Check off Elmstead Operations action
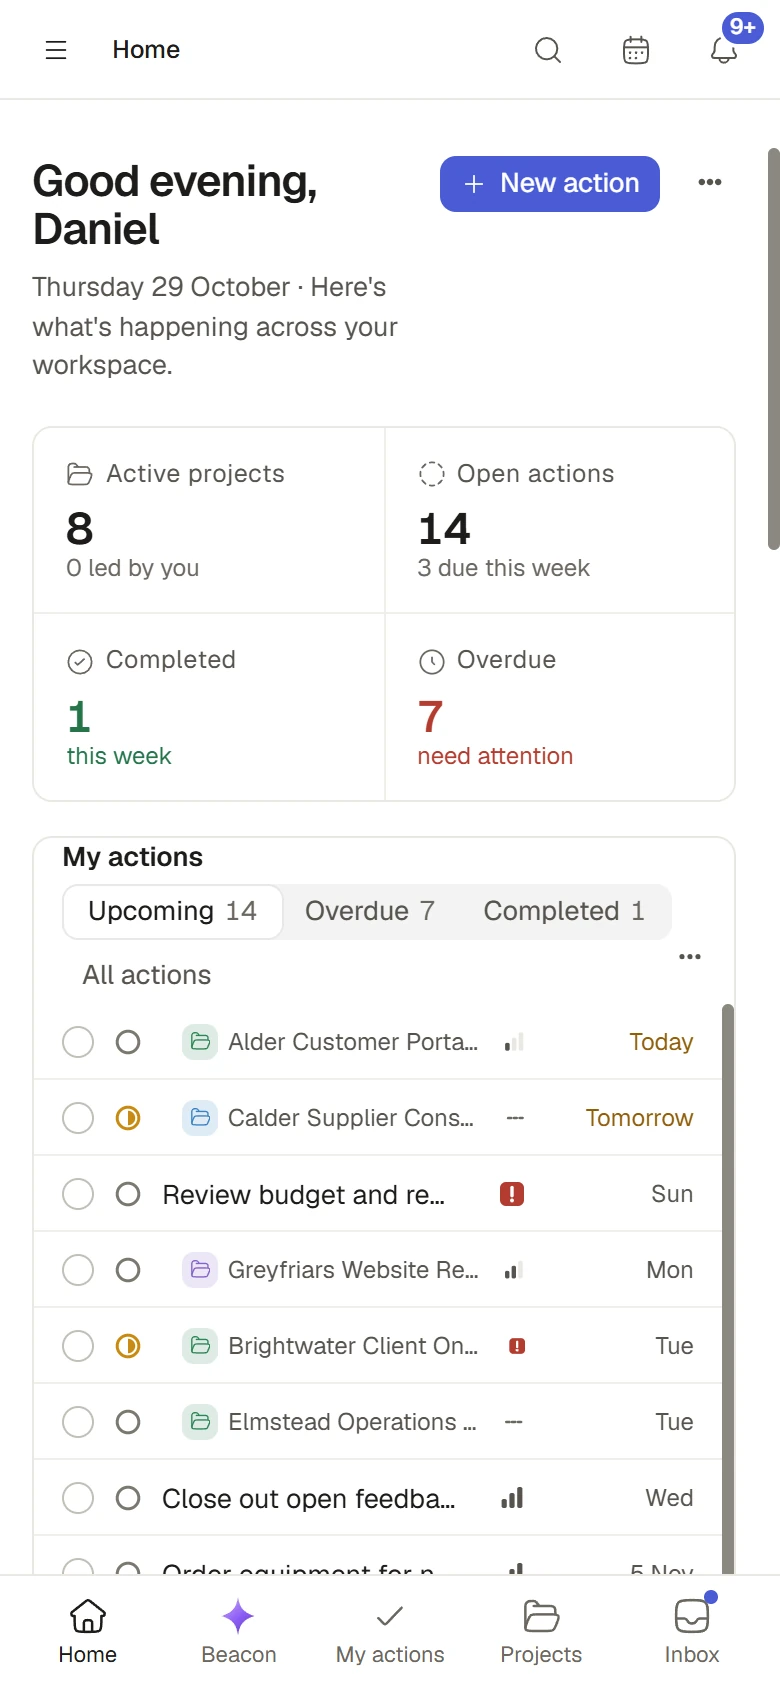This screenshot has width=780, height=1688. (x=78, y=1422)
